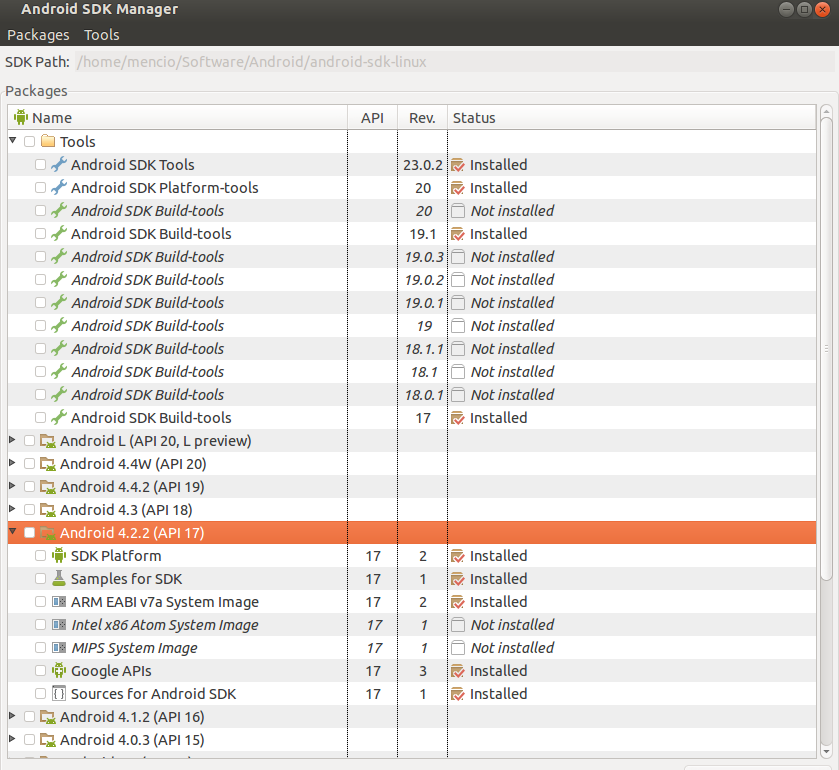839x770 pixels.
Task: Click the braces icon of Sources for Android SDK
Action: click(58, 693)
